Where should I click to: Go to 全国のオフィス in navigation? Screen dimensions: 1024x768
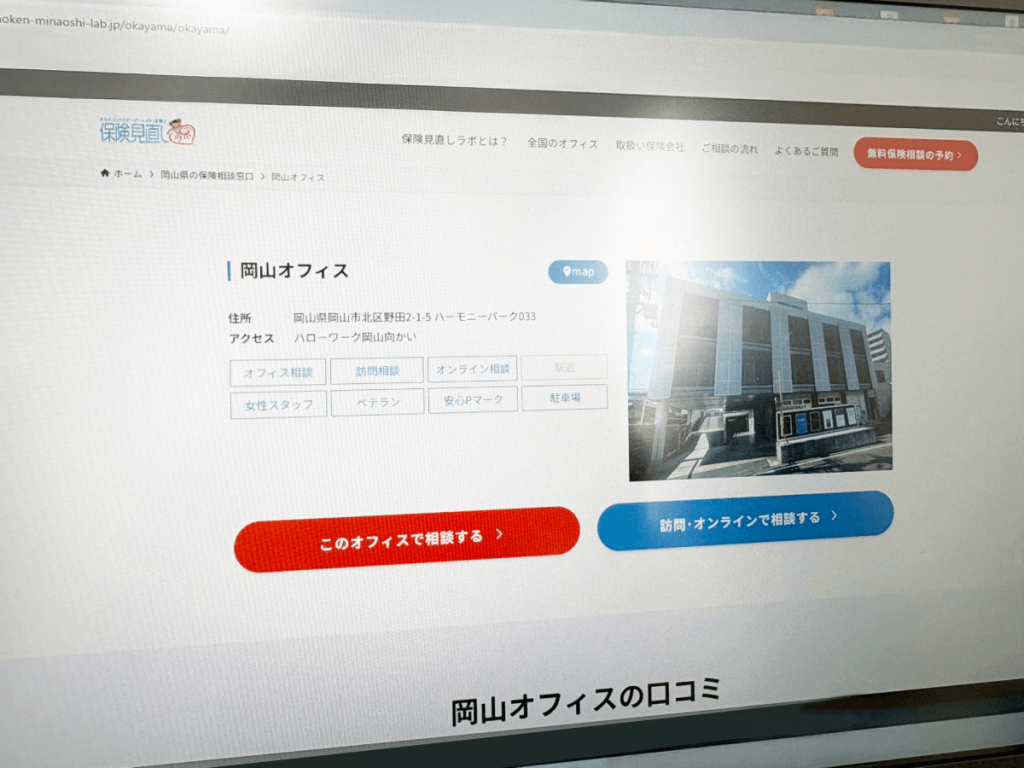pos(562,144)
